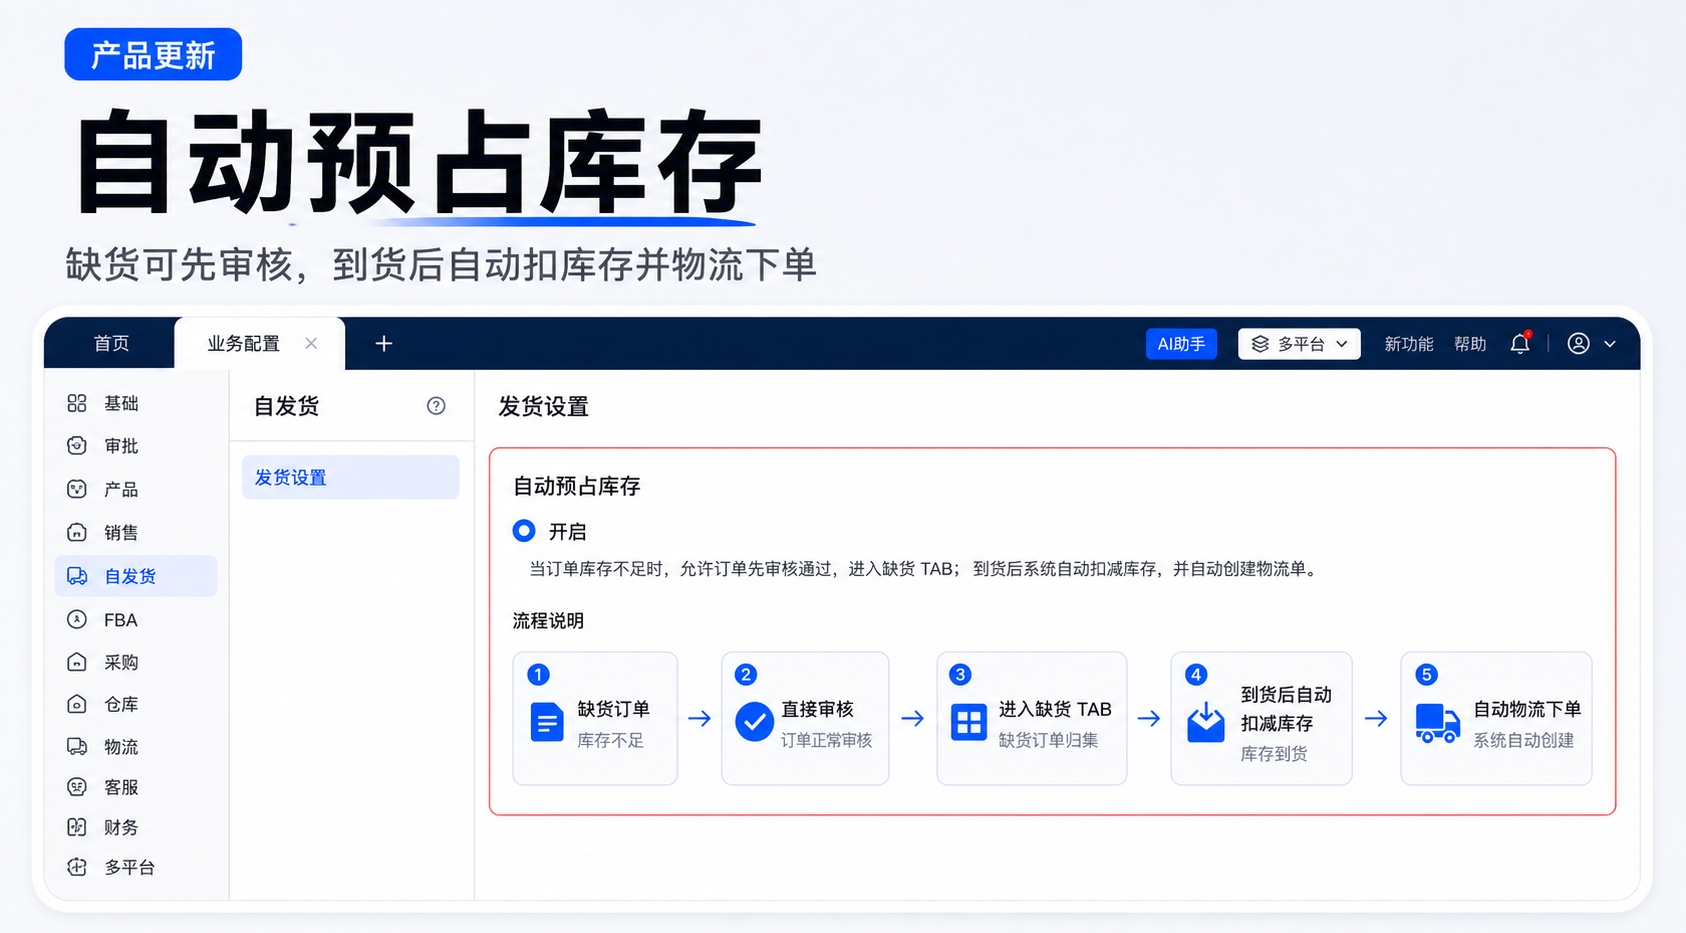Screen dimensions: 1686x933
Task: Click the 基础 sidebar icon
Action: click(x=77, y=403)
